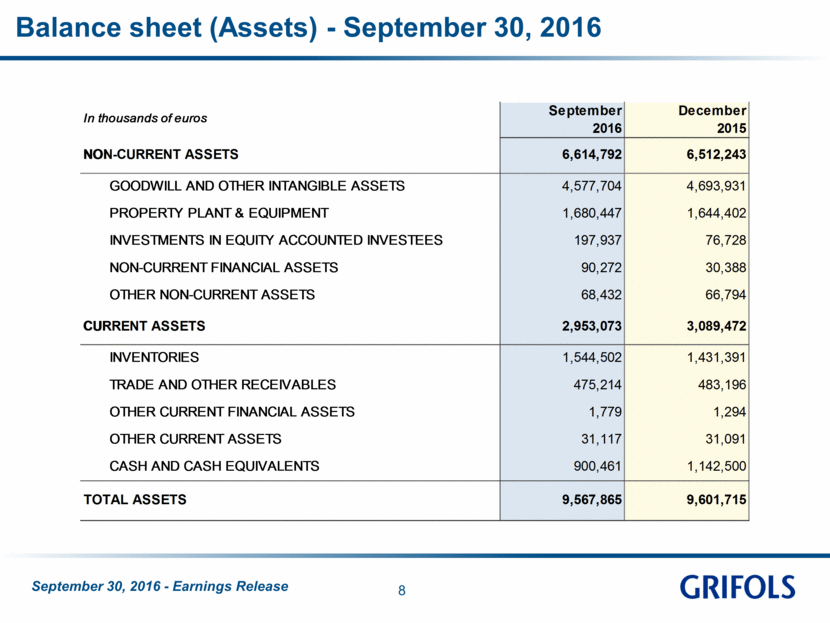Viewport: 830px width, 623px height.
Task: Click the value 1,544,502
Action: (592, 357)
